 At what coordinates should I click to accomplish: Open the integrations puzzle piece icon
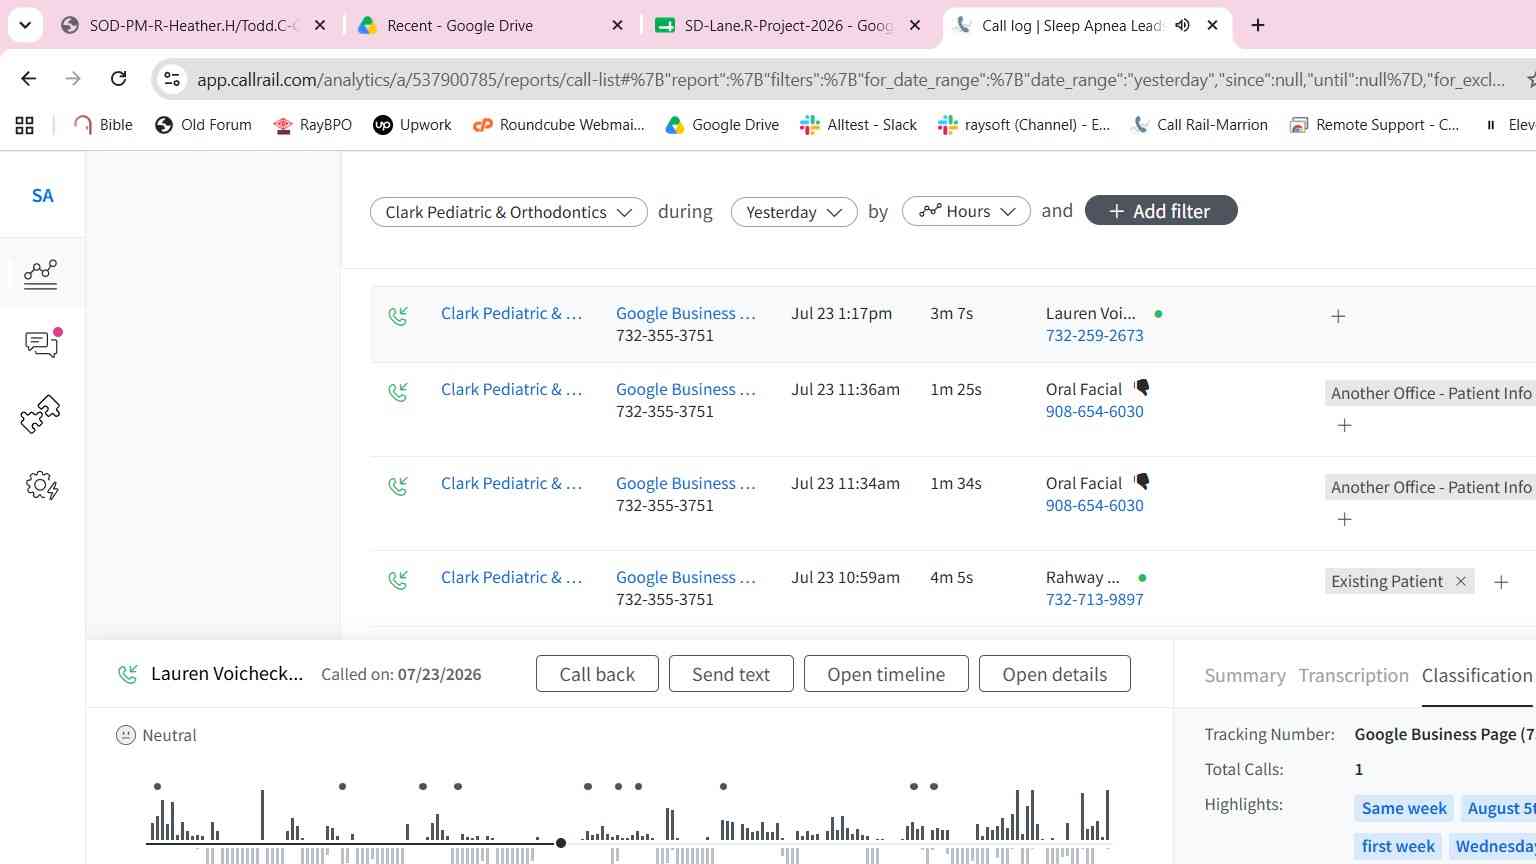[41, 414]
